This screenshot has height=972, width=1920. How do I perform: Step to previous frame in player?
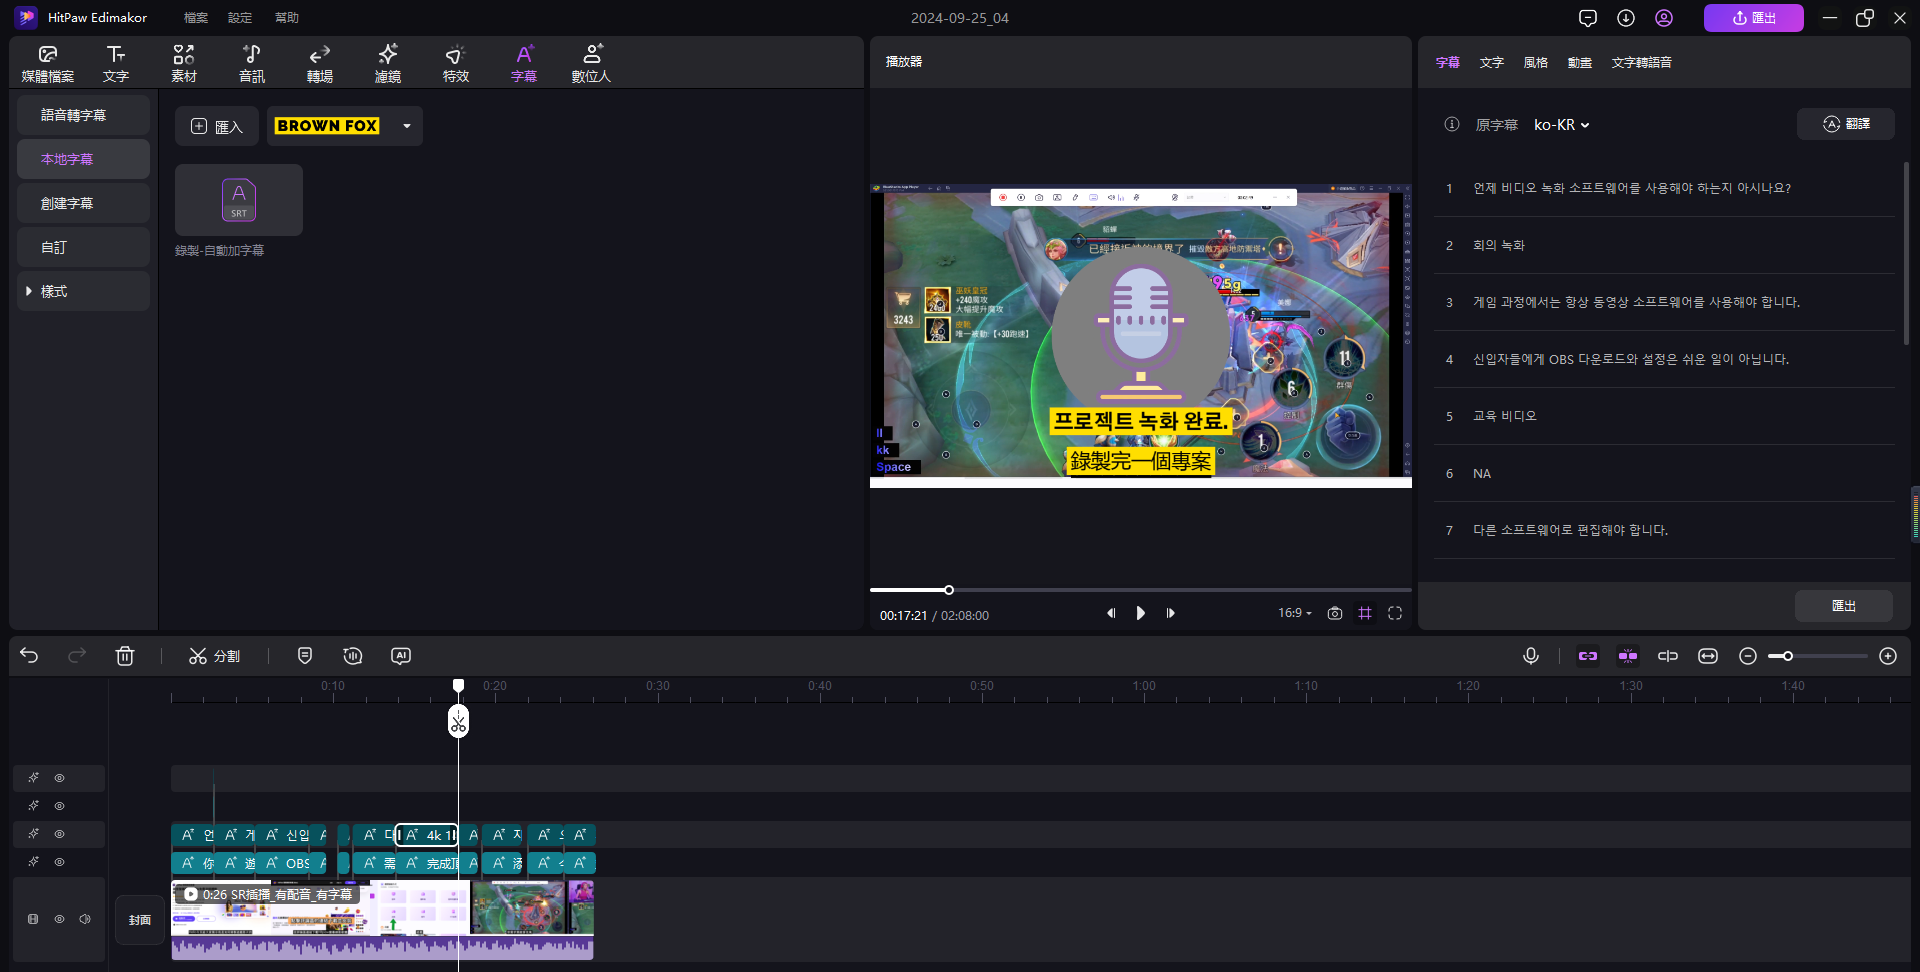coord(1111,613)
